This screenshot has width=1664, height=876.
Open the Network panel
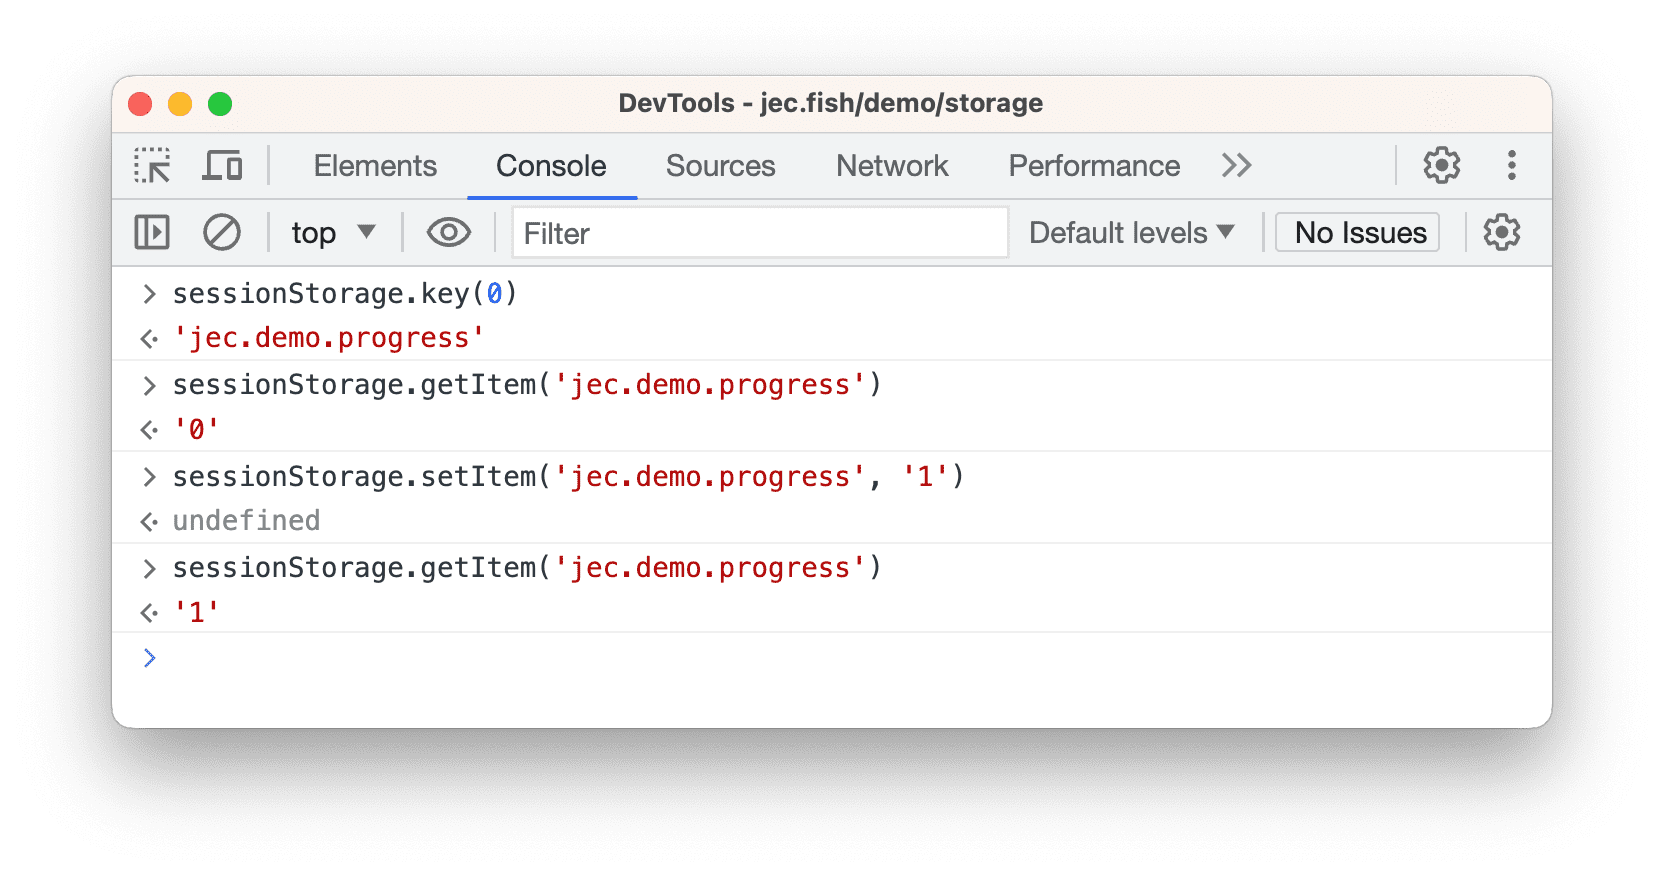coord(892,165)
